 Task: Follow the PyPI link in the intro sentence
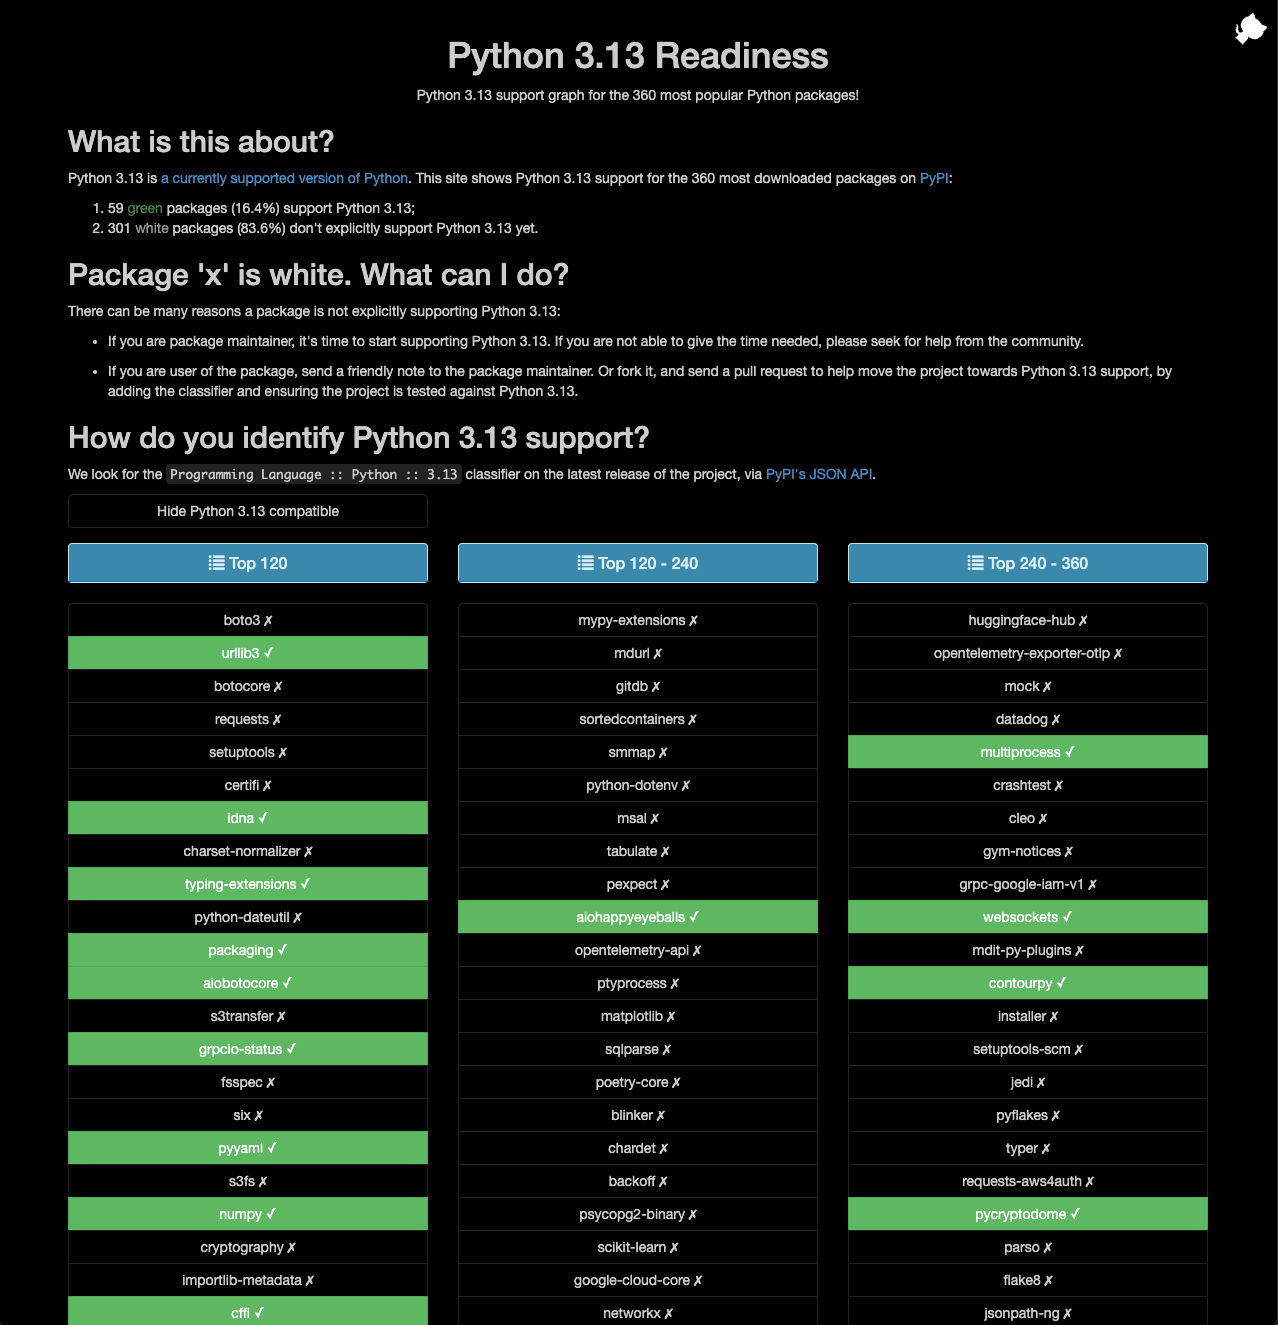(x=934, y=178)
